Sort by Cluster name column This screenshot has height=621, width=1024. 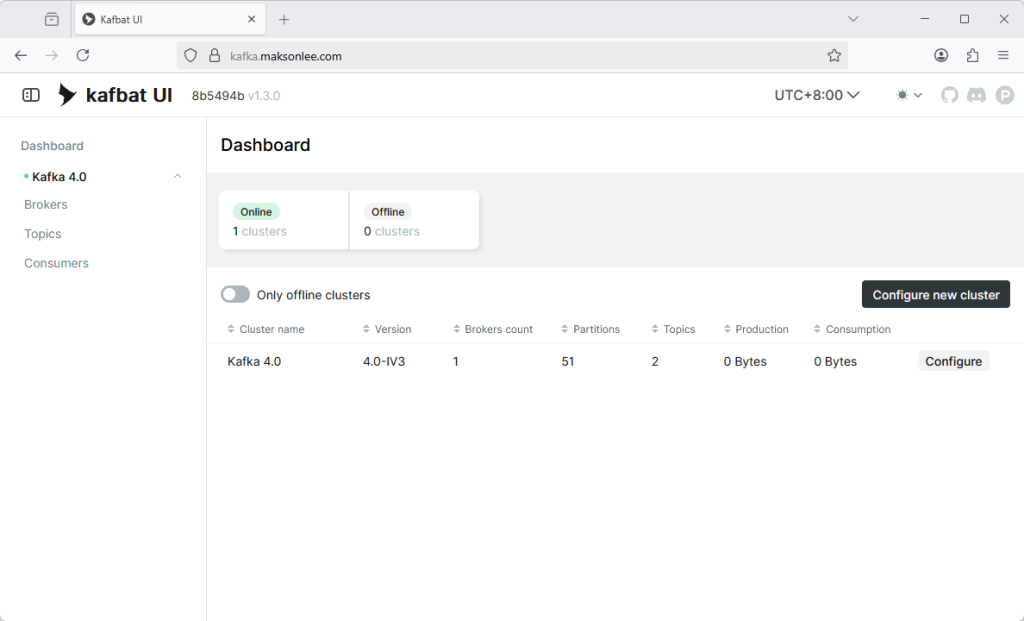[x=266, y=329]
